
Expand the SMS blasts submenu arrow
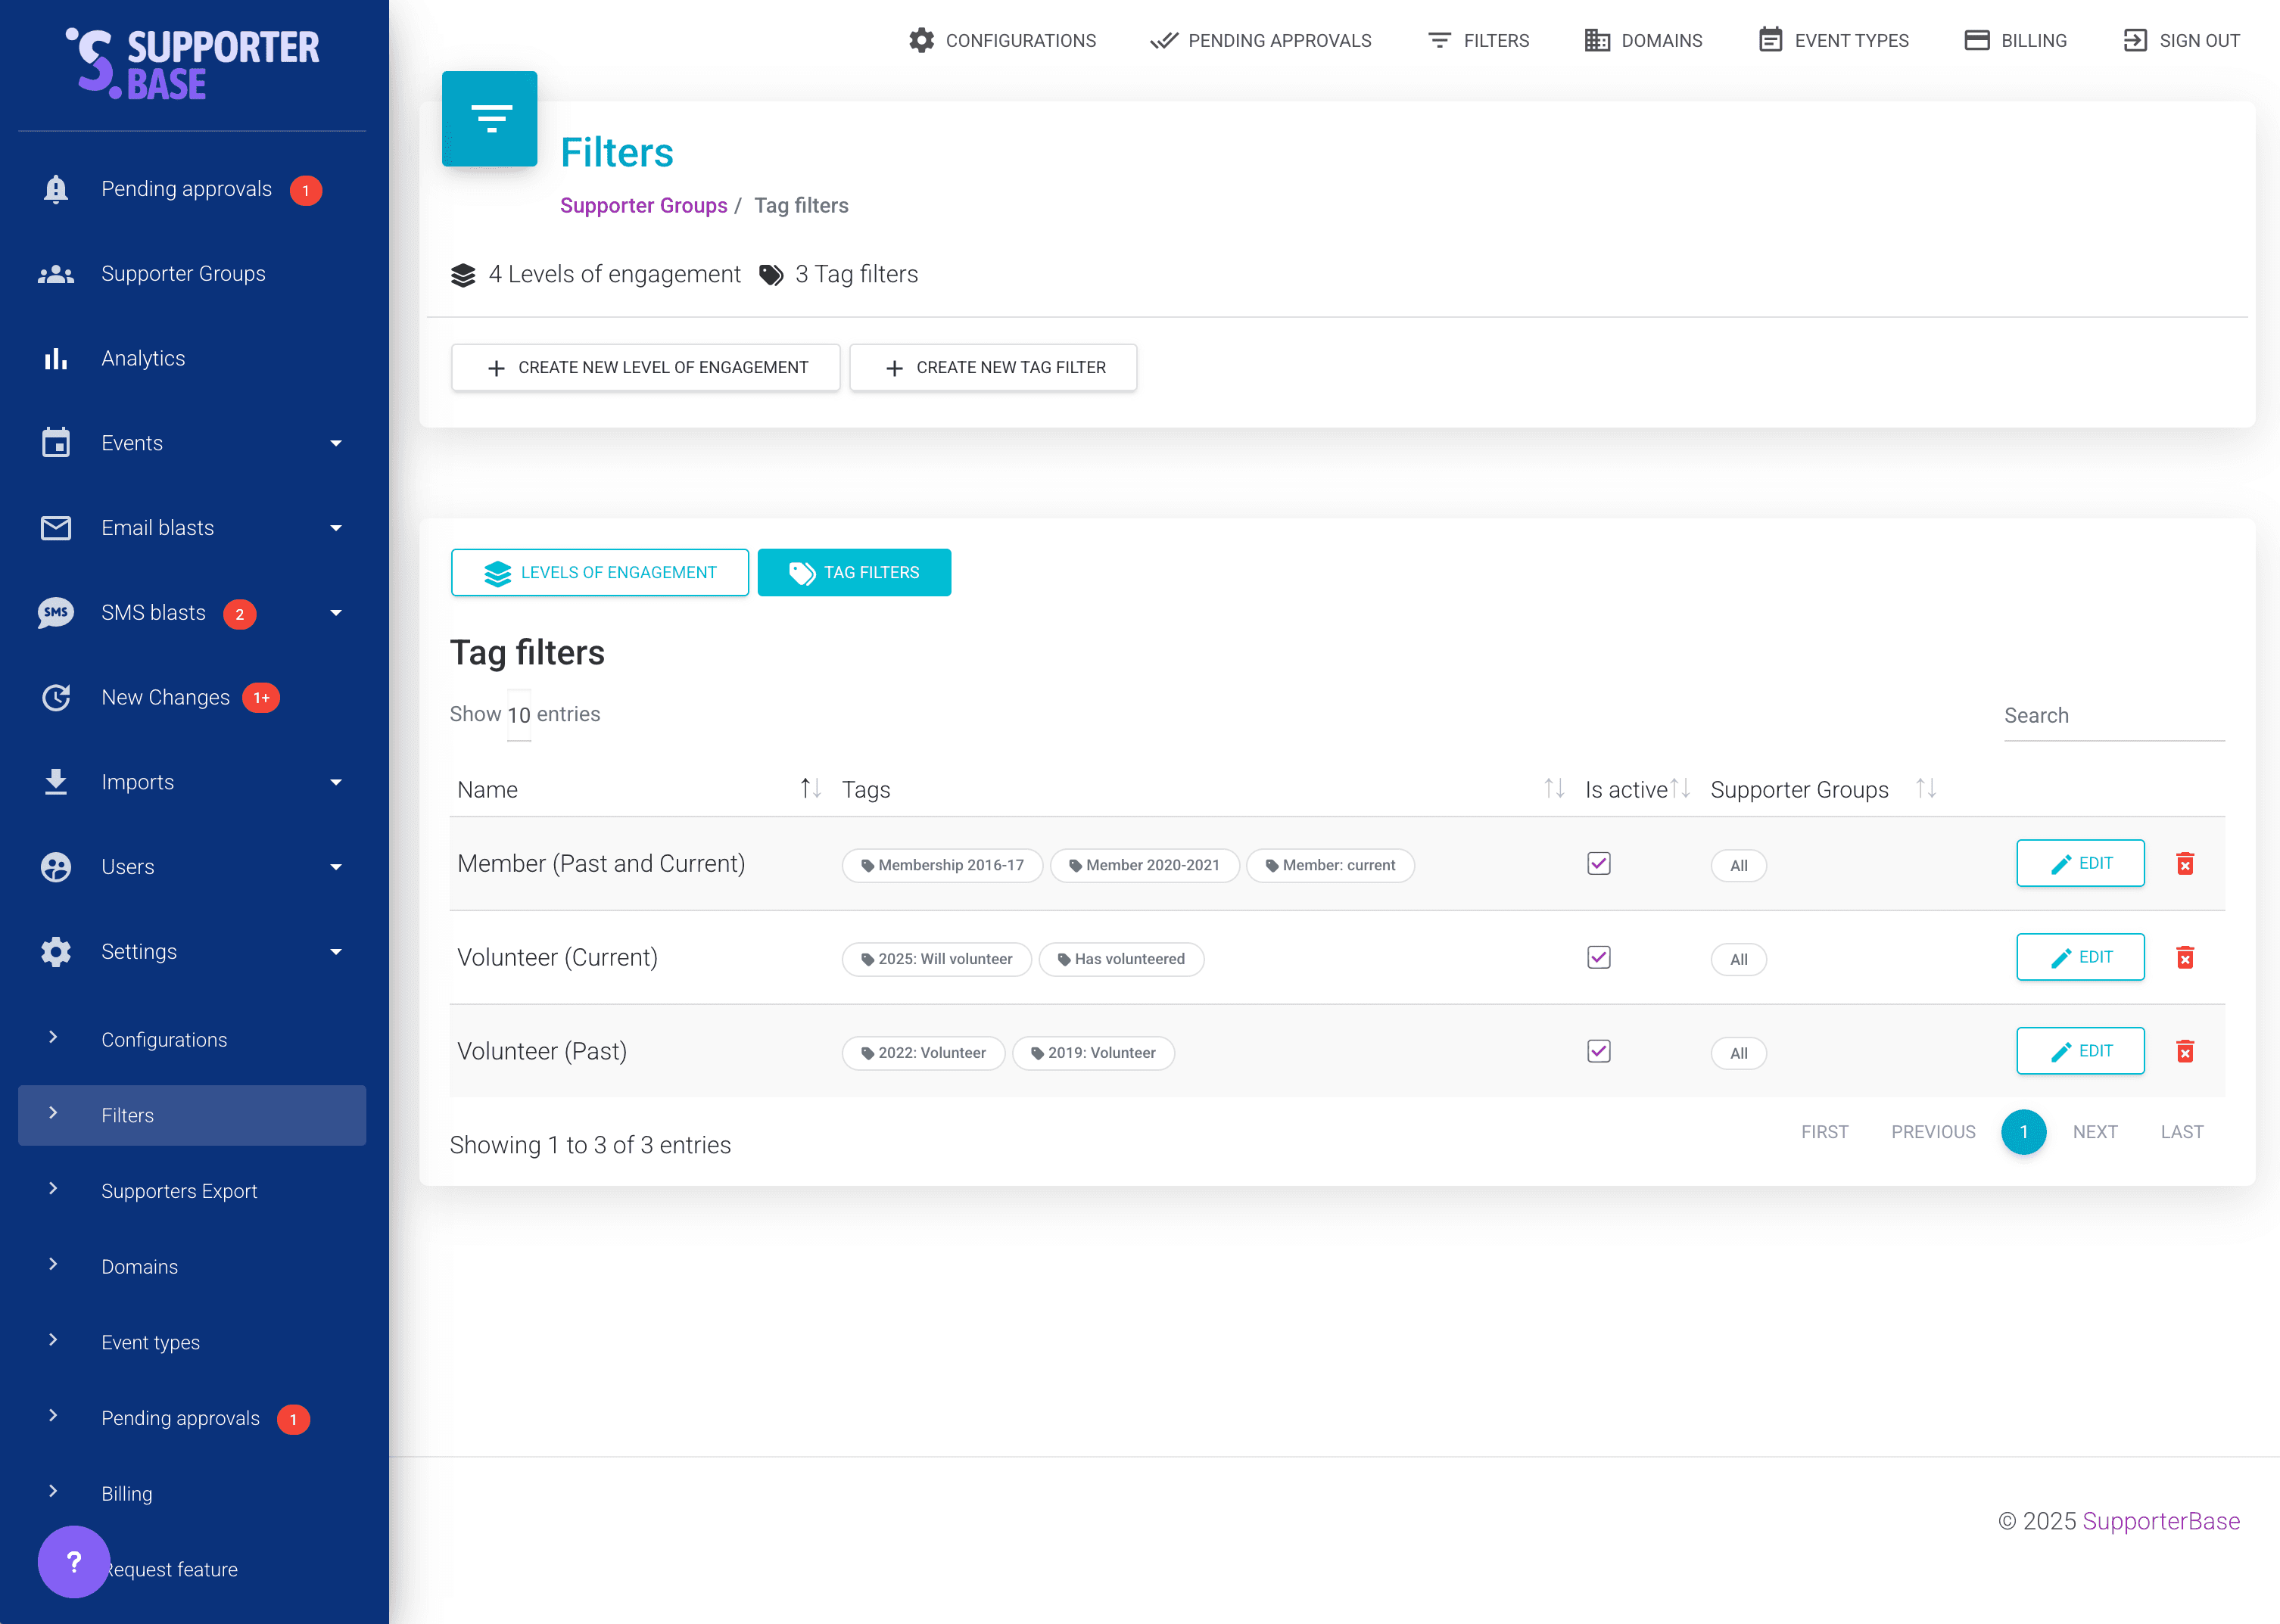(x=336, y=613)
